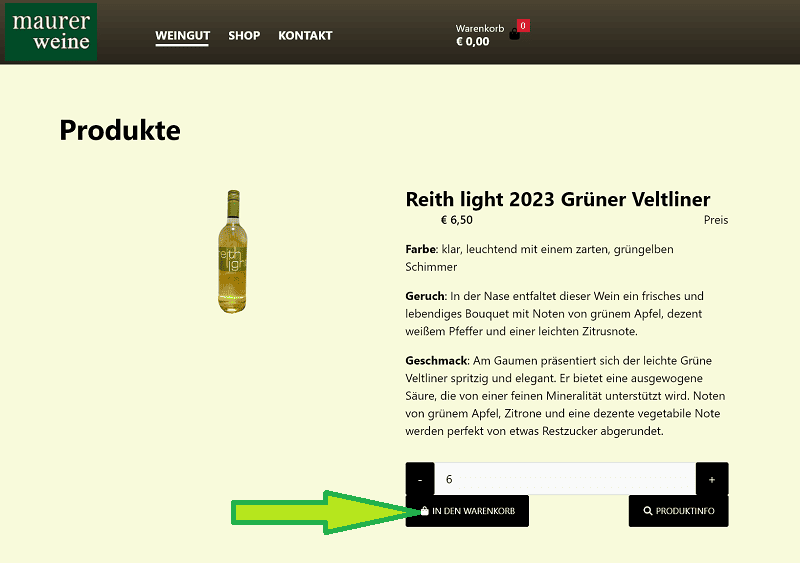
Task: Click the € 0,00 cart total
Action: pos(472,42)
